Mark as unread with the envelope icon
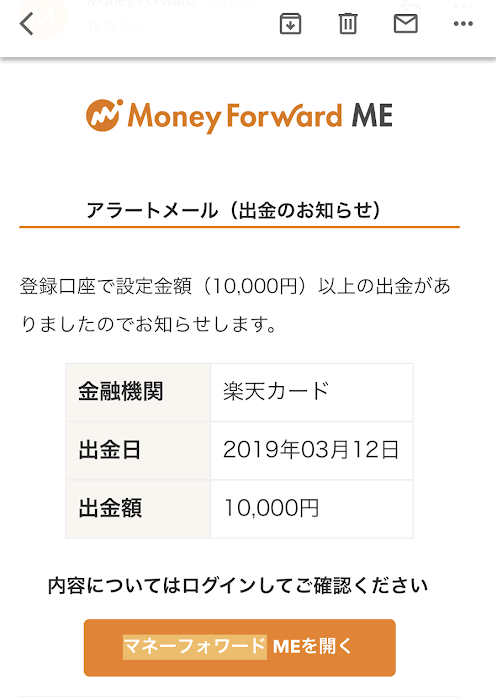This screenshot has height=697, width=496. [x=405, y=24]
